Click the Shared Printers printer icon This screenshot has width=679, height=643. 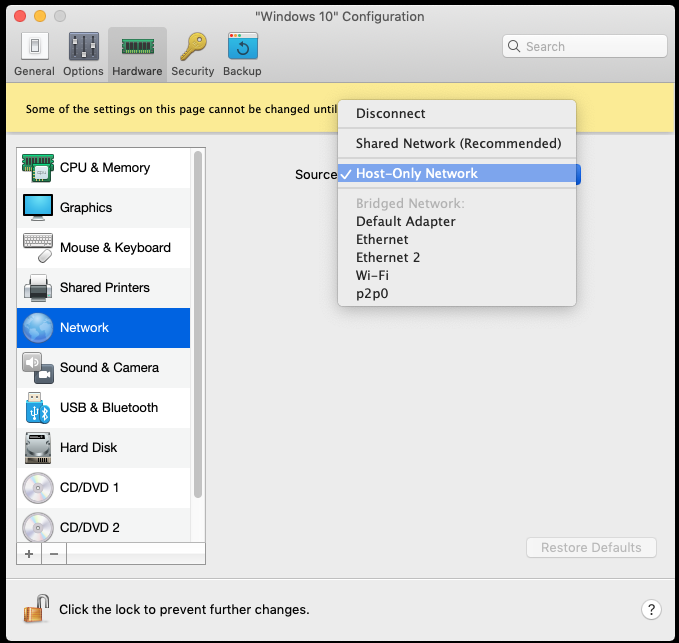pyautogui.click(x=38, y=288)
